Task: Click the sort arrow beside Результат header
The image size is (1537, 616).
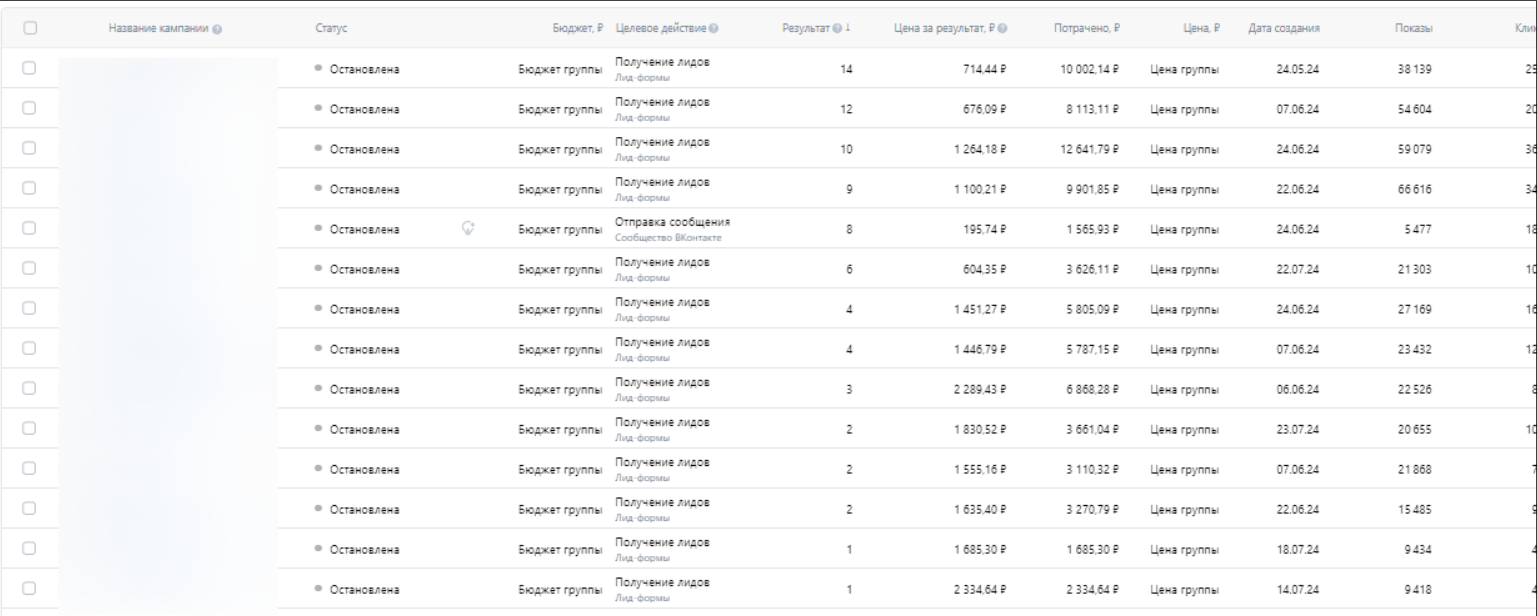Action: coord(849,29)
